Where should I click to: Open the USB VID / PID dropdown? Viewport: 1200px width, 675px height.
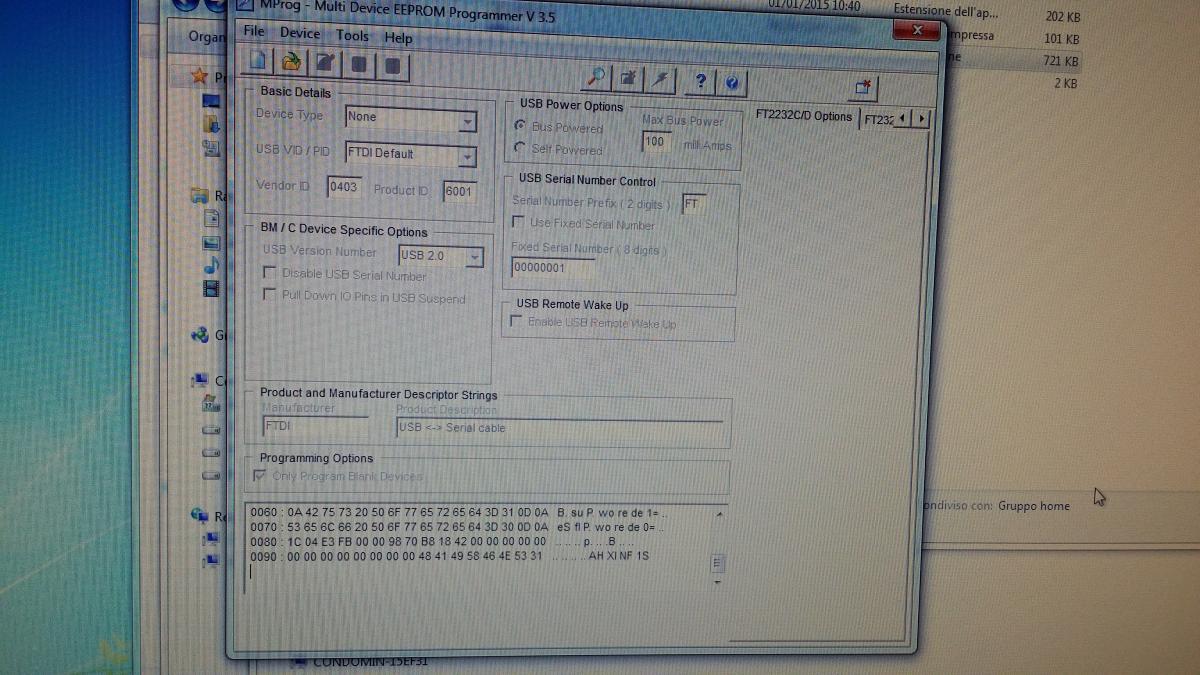coord(467,156)
